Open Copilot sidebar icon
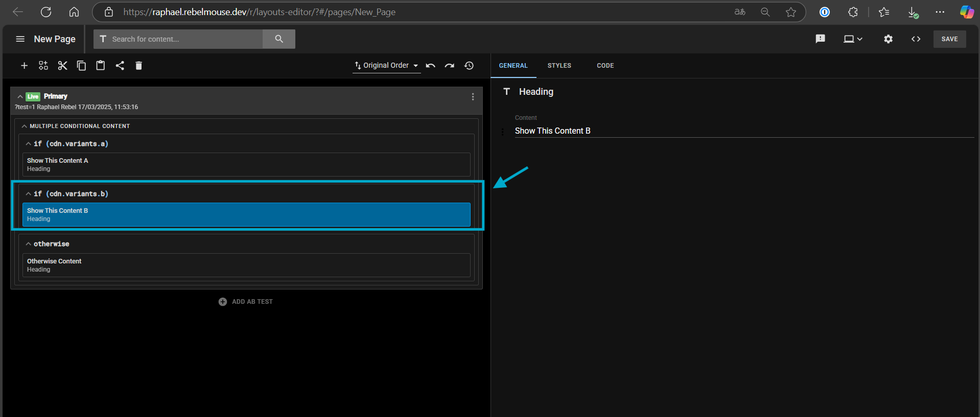 pos(966,12)
